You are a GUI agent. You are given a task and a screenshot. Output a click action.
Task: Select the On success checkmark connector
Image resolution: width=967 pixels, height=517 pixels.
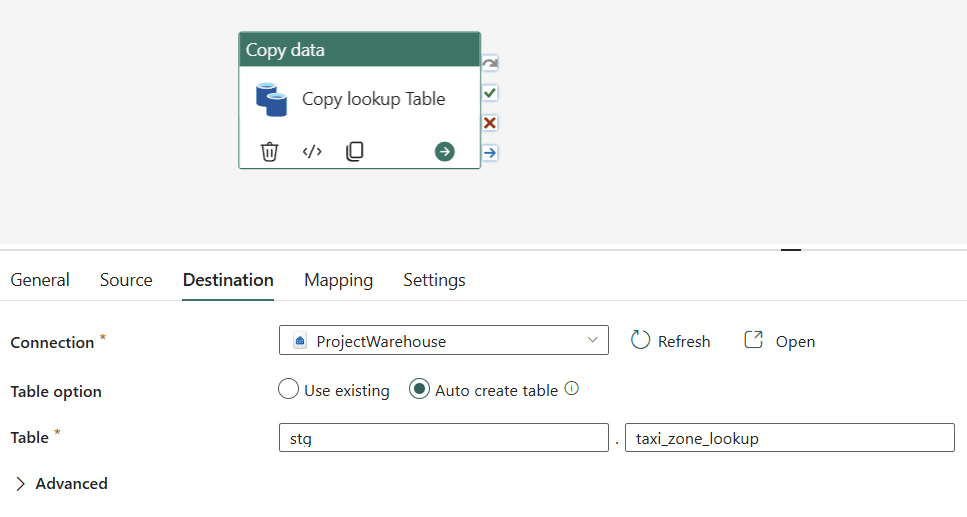490,93
